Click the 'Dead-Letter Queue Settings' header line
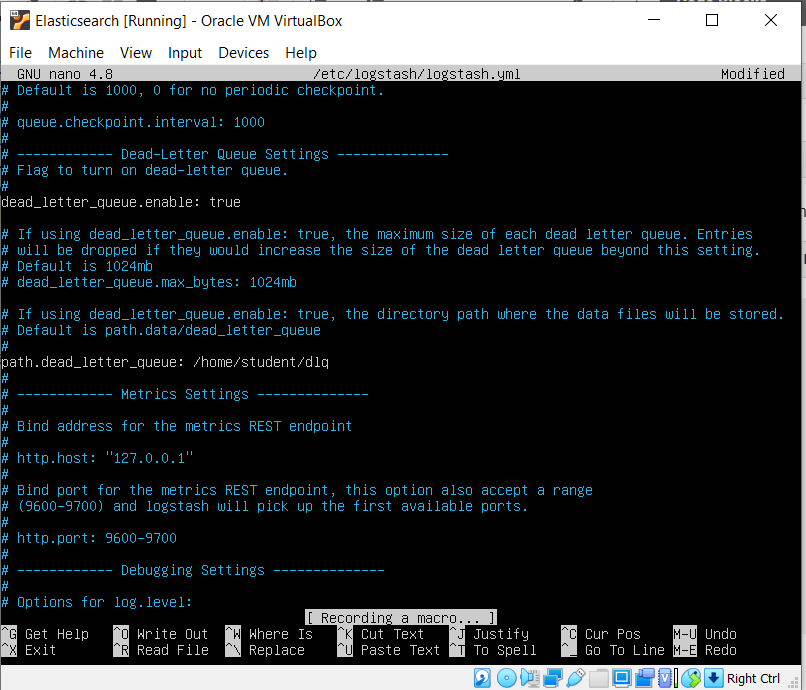This screenshot has height=690, width=806. 225,154
